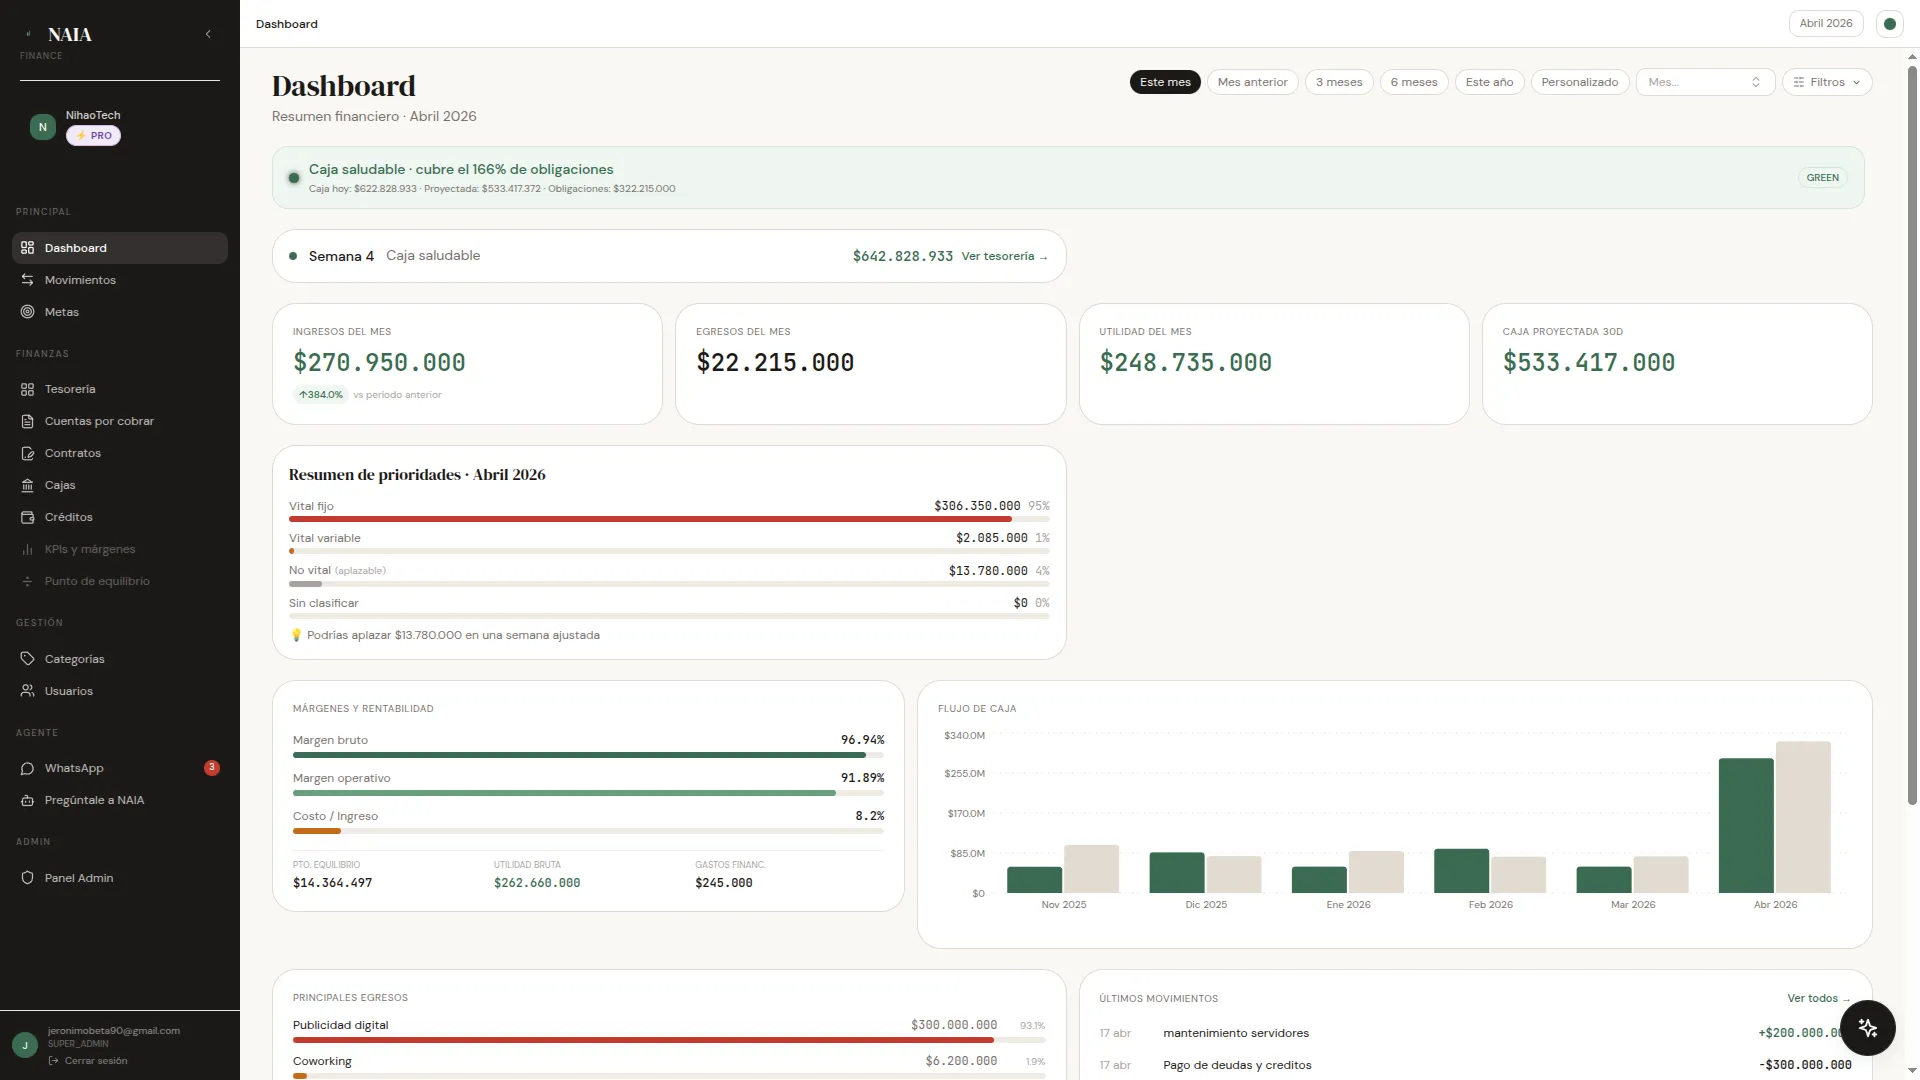The width and height of the screenshot is (1920, 1080).
Task: Collapse the sidebar with the chevron
Action: coord(208,34)
